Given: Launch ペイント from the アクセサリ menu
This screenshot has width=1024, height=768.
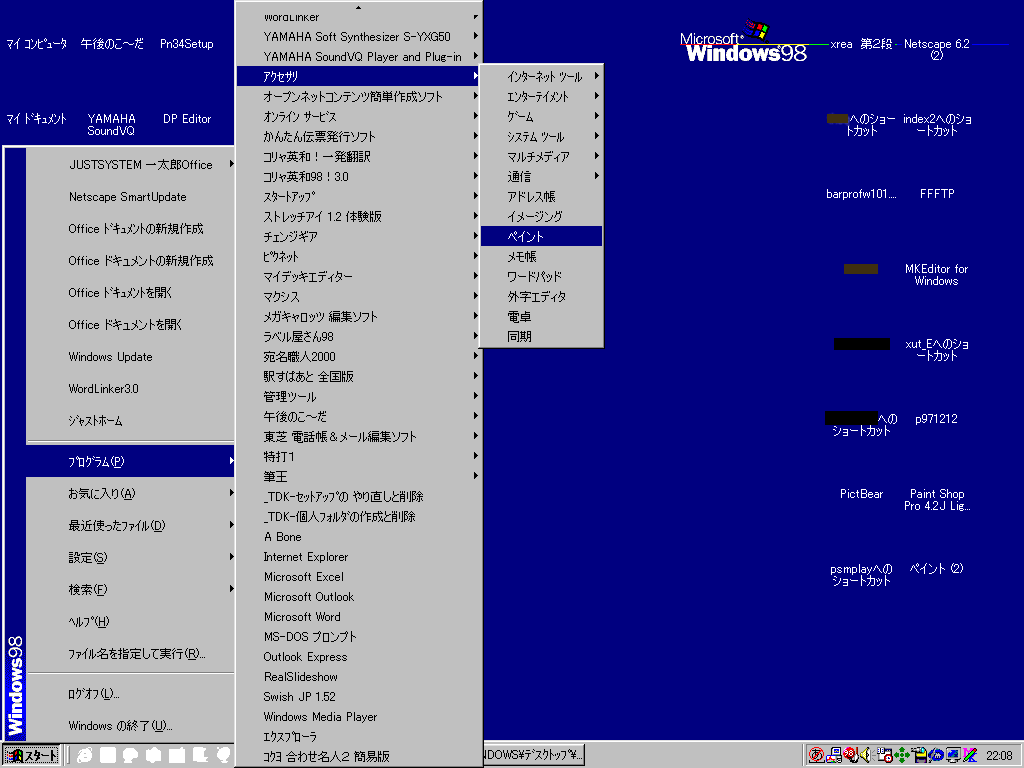Looking at the screenshot, I should (541, 236).
